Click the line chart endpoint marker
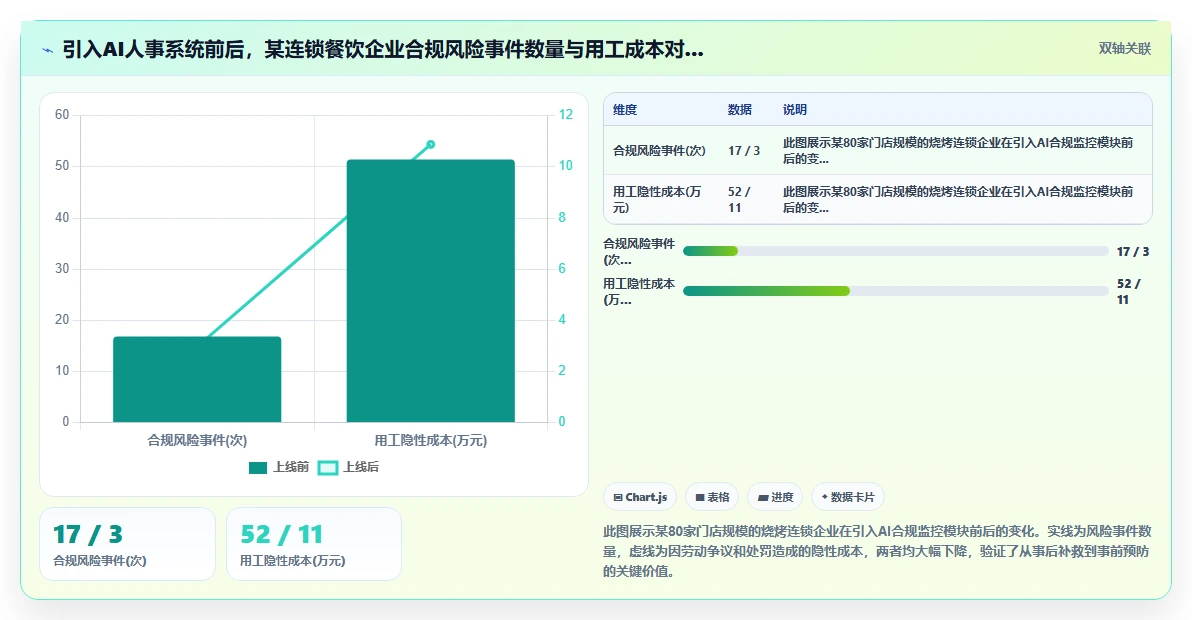This screenshot has height=620, width=1192. 430,144
